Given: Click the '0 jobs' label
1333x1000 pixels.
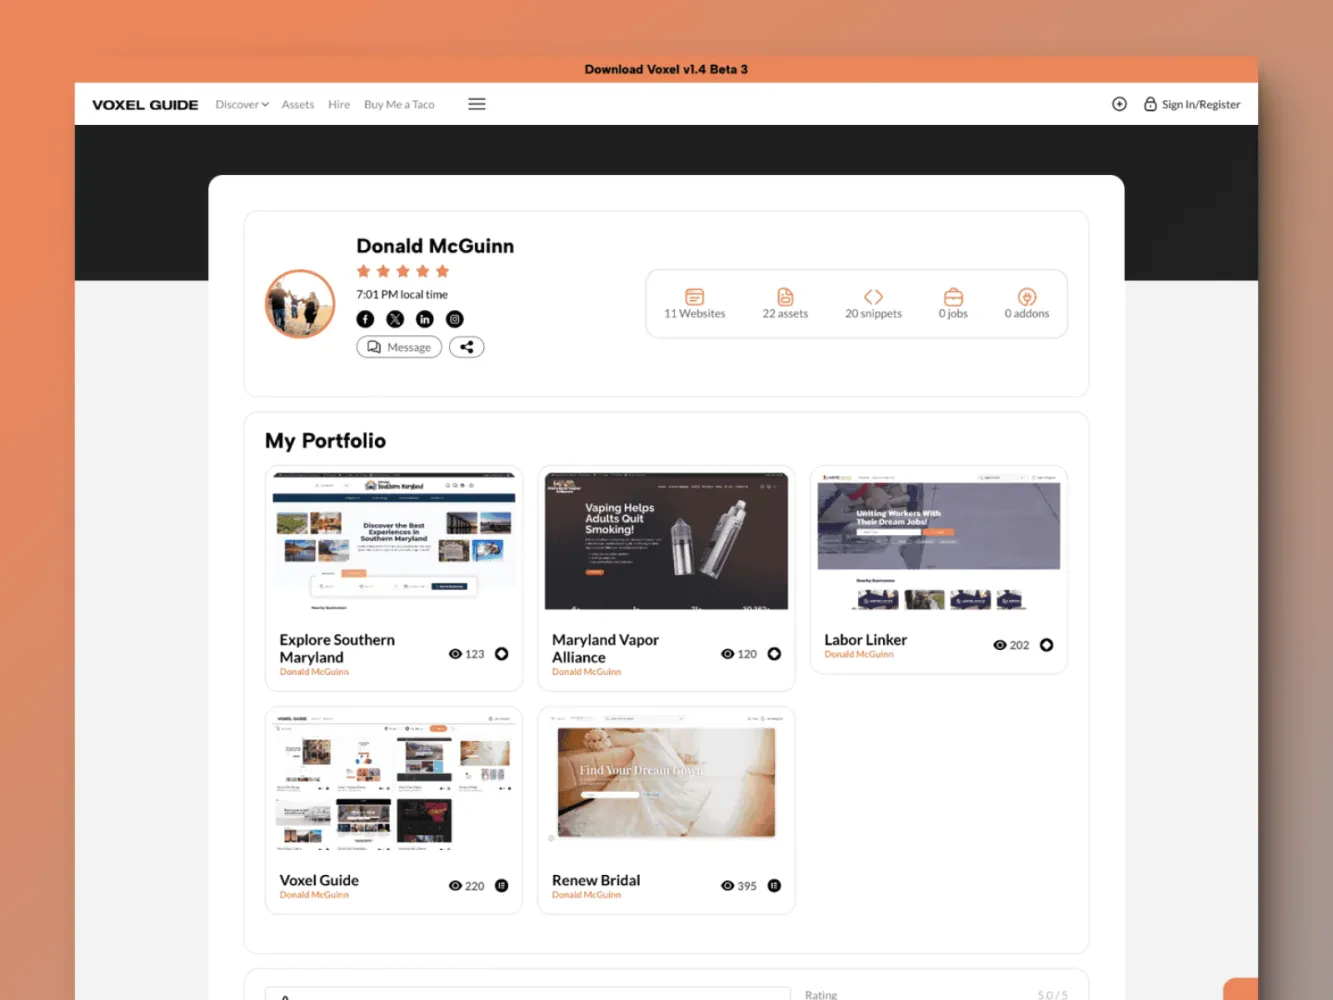Looking at the screenshot, I should coord(953,314).
